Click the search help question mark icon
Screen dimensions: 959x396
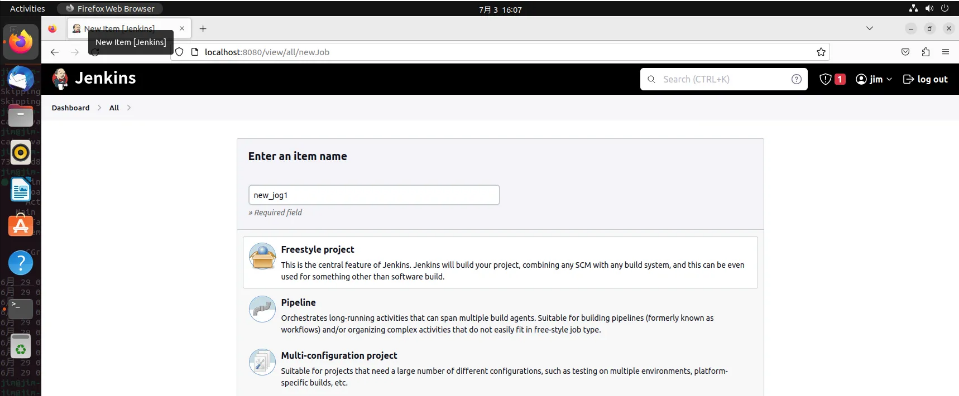[x=796, y=79]
